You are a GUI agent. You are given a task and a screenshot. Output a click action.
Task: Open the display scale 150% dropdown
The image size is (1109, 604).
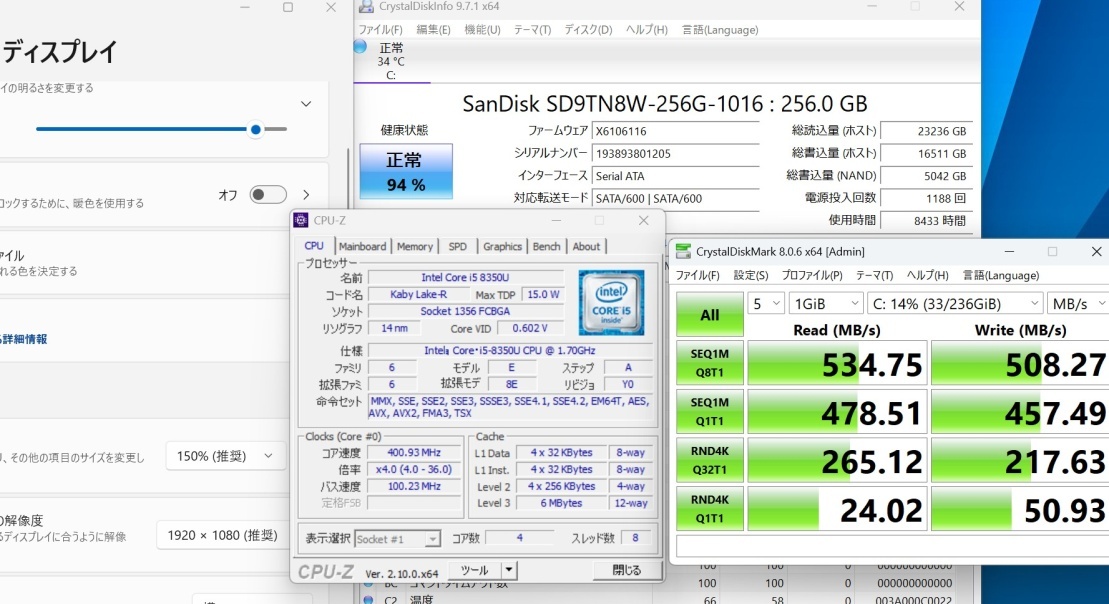click(x=225, y=456)
